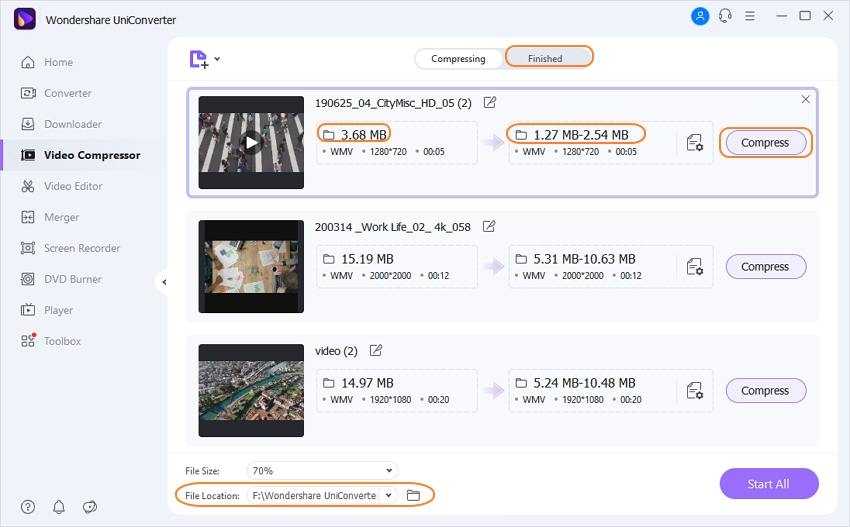Go to the DVD Burner section
Viewport: 850px width, 527px height.
(72, 279)
